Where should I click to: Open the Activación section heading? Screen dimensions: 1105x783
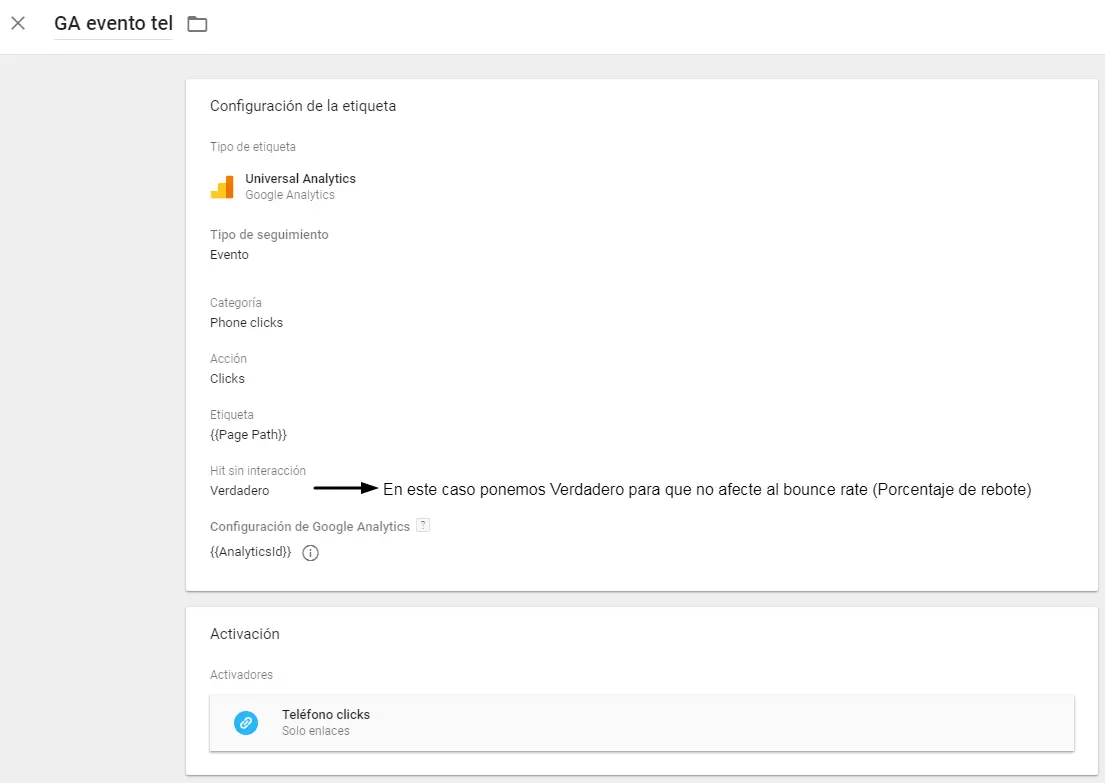(245, 634)
